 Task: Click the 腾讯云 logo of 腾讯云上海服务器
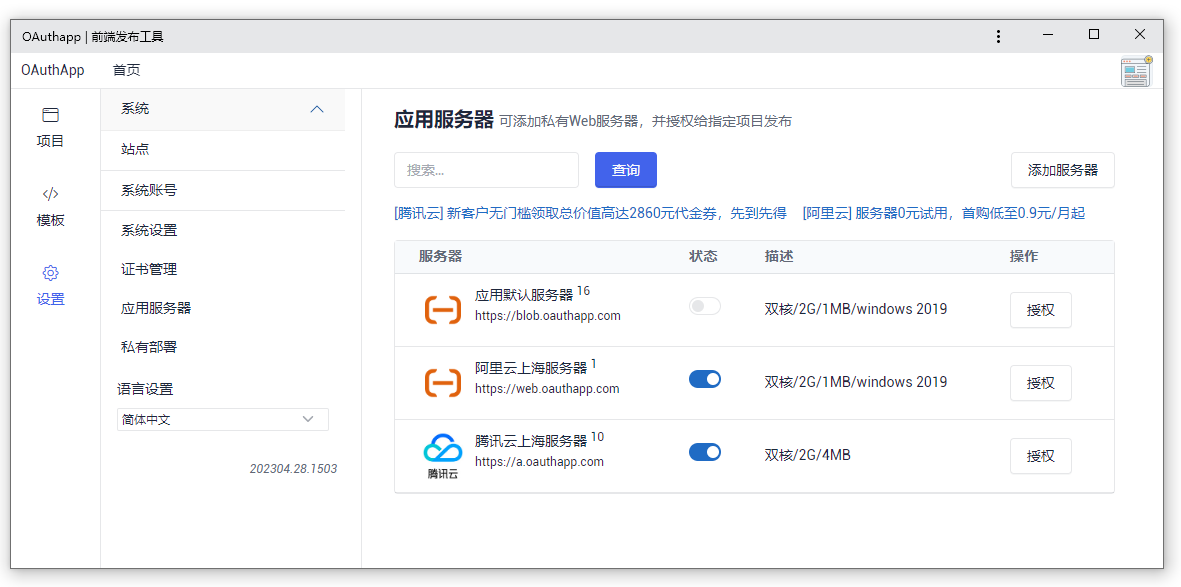coord(443,456)
